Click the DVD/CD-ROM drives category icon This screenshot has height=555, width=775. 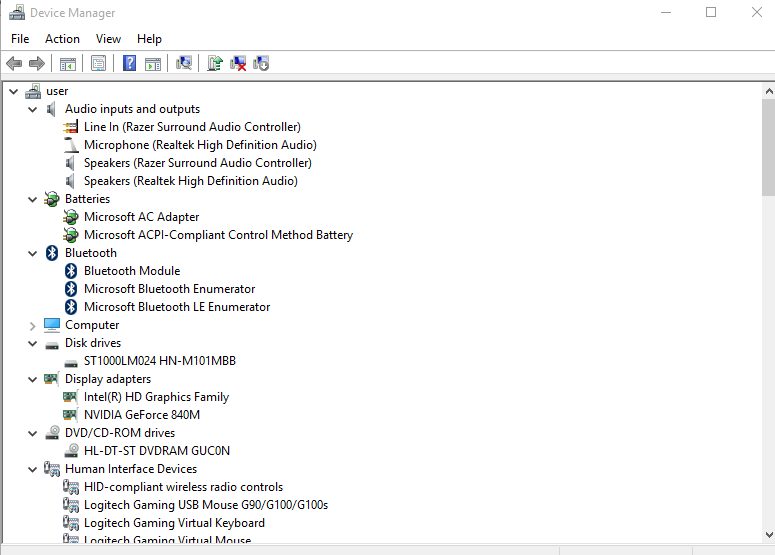point(52,433)
